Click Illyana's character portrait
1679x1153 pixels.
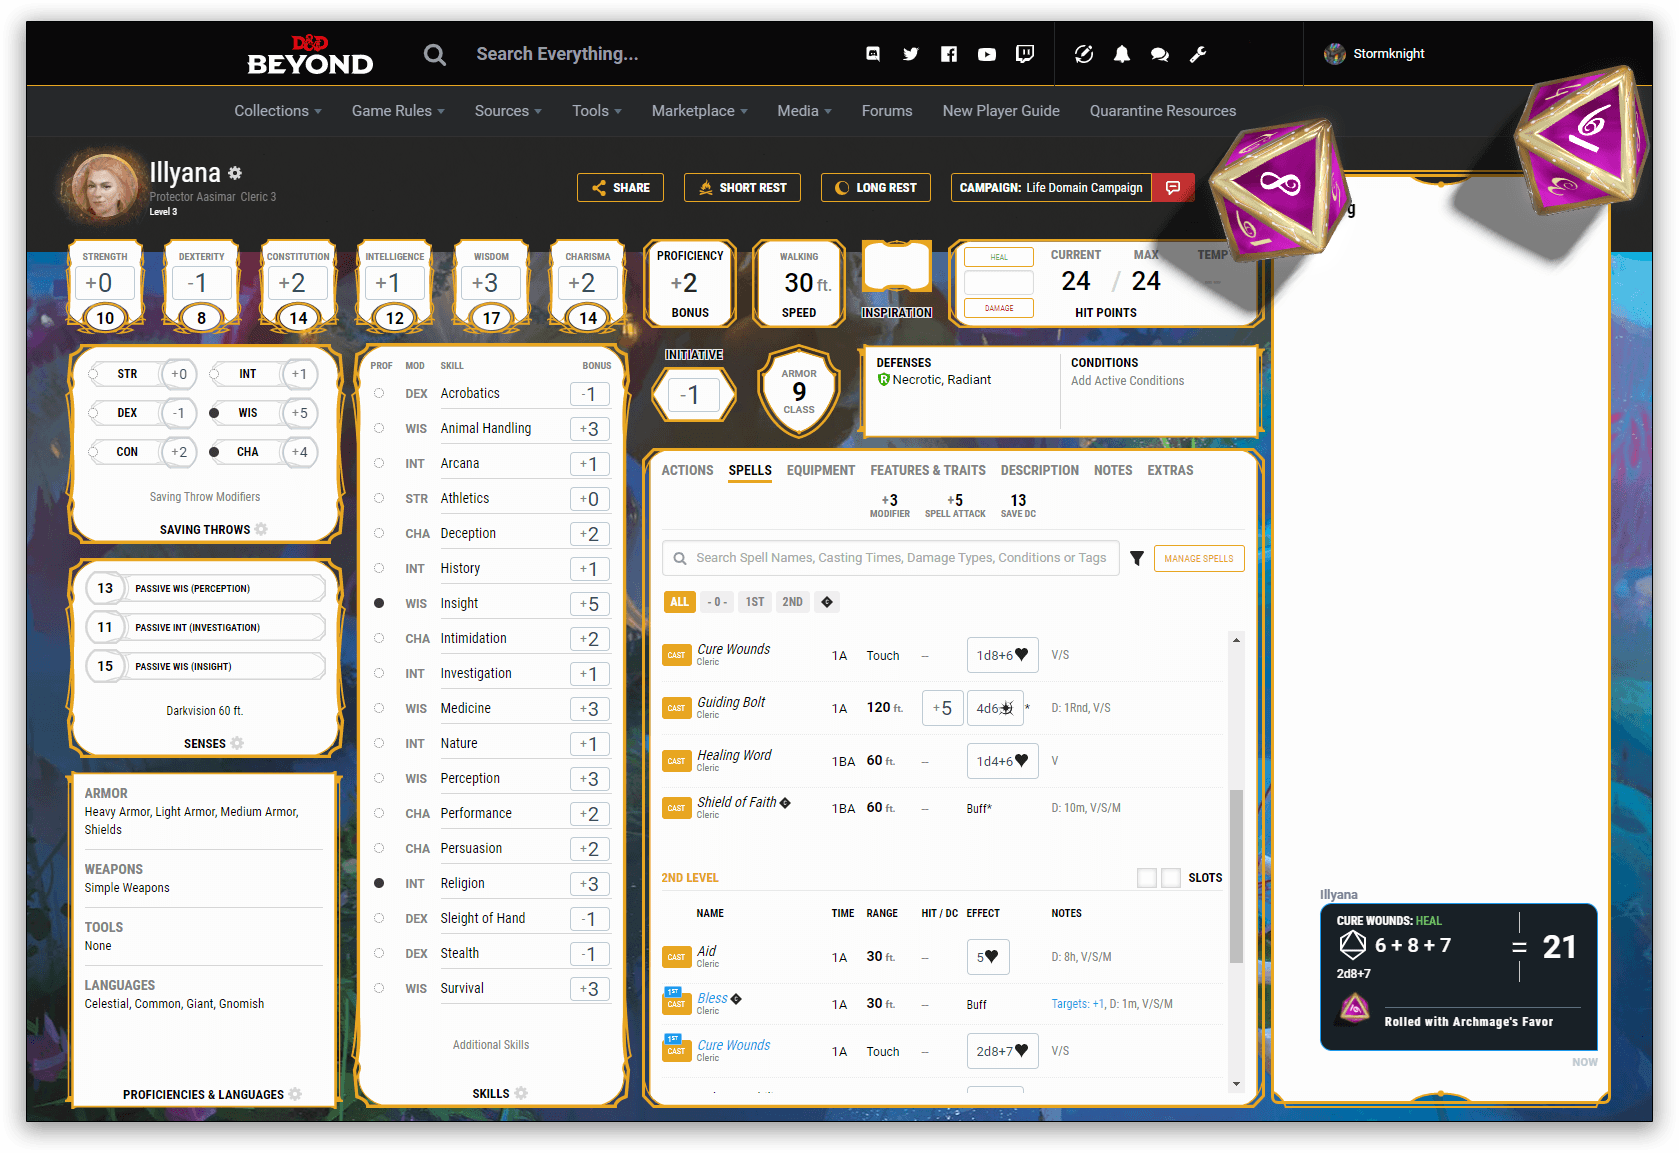pos(104,186)
